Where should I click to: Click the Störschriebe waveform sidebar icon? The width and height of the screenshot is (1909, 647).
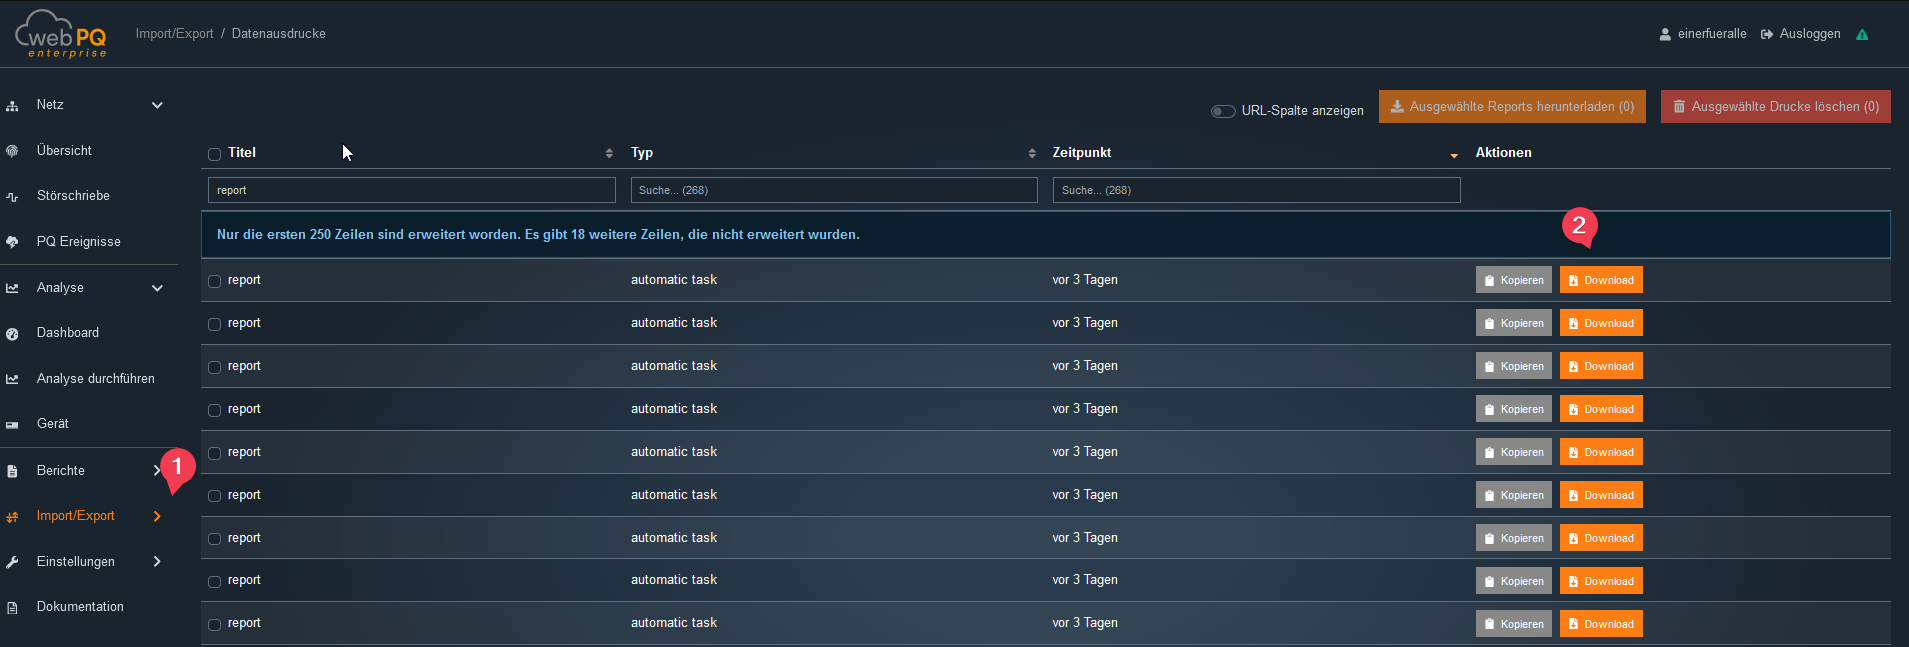coord(12,197)
